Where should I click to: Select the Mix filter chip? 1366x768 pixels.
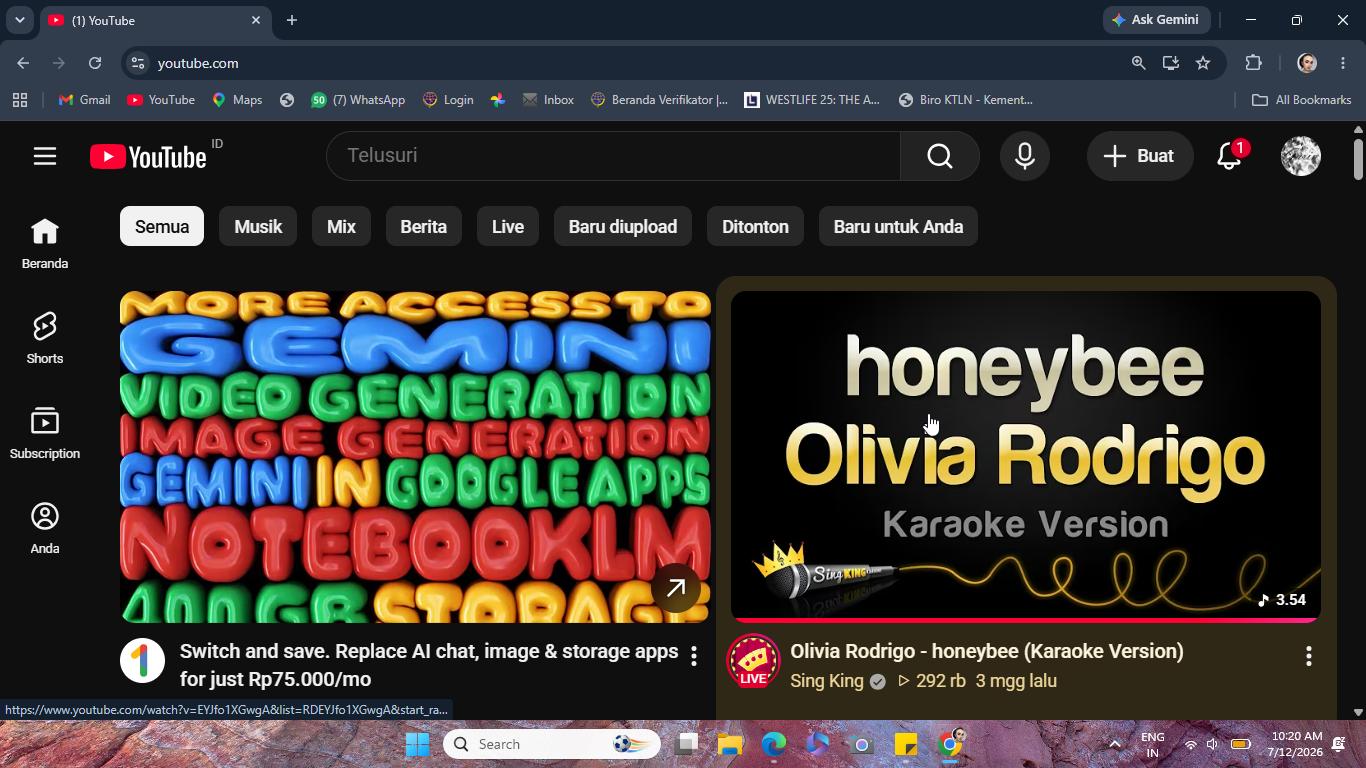pyautogui.click(x=341, y=227)
